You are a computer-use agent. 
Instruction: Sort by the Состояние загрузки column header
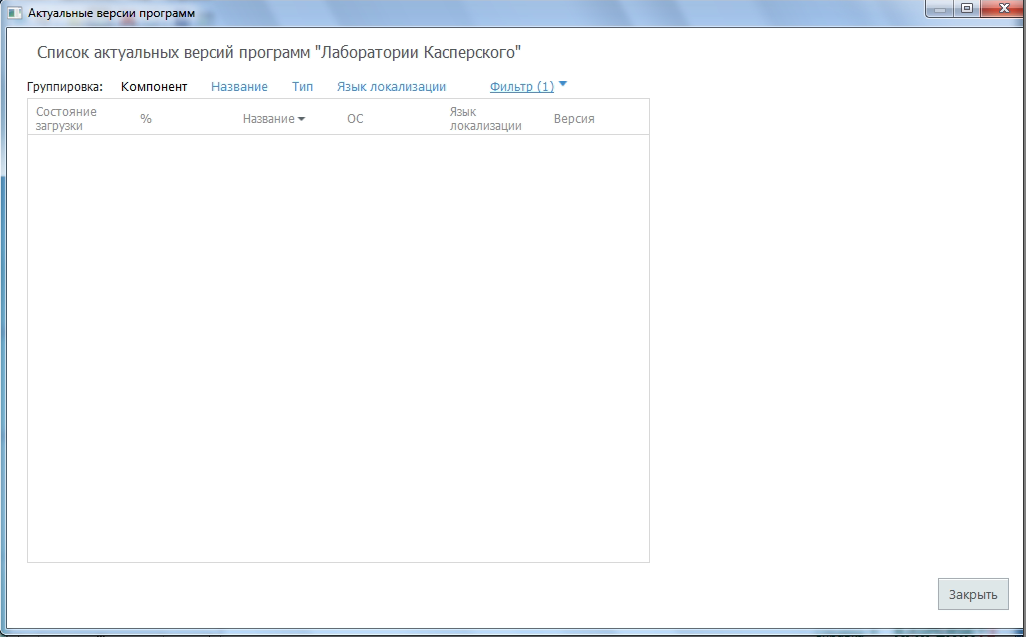(66, 118)
